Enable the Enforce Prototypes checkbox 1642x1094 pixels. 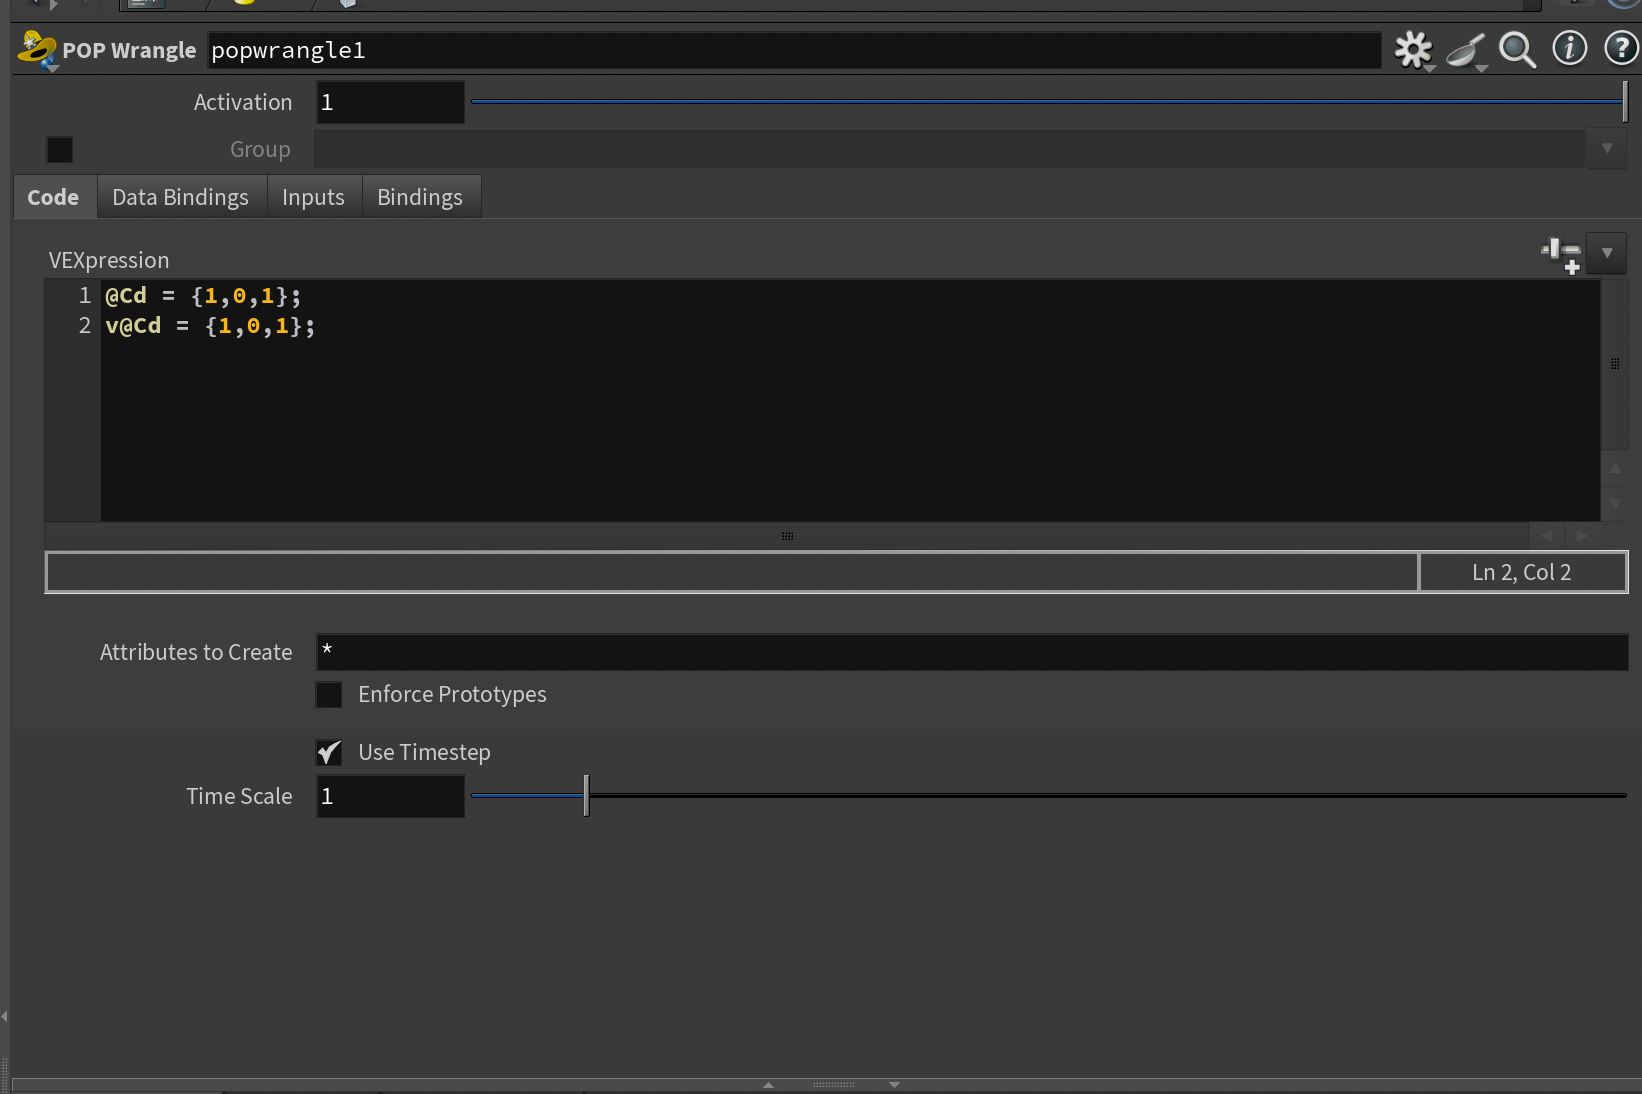329,695
